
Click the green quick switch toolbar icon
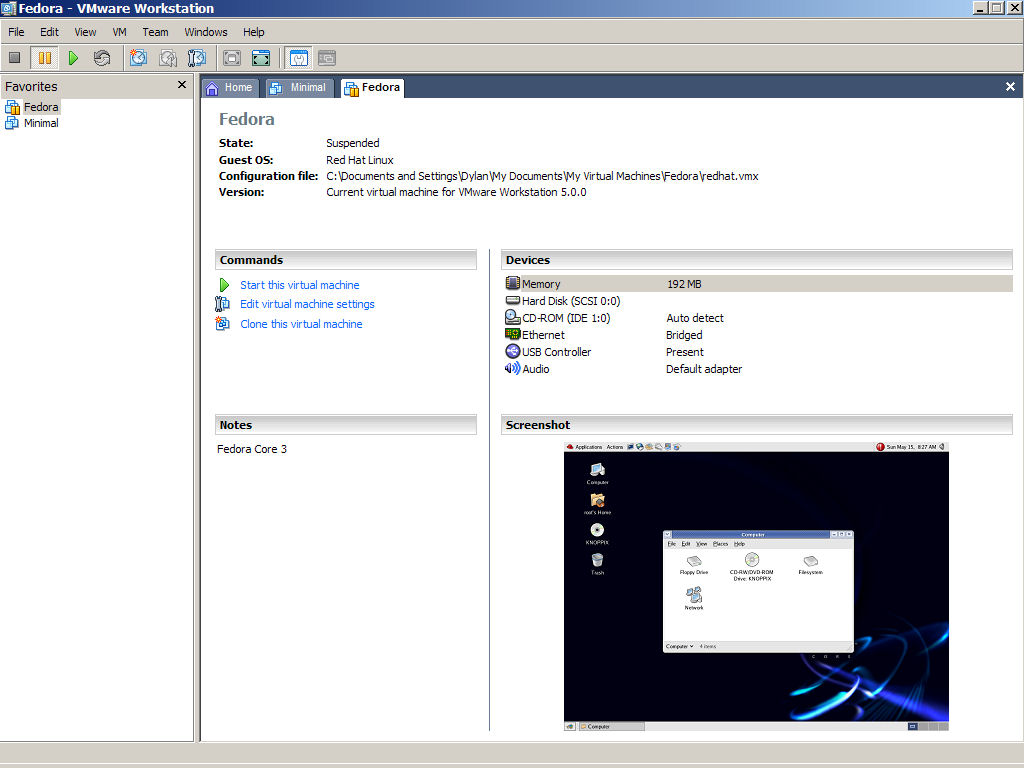pyautogui.click(x=261, y=58)
